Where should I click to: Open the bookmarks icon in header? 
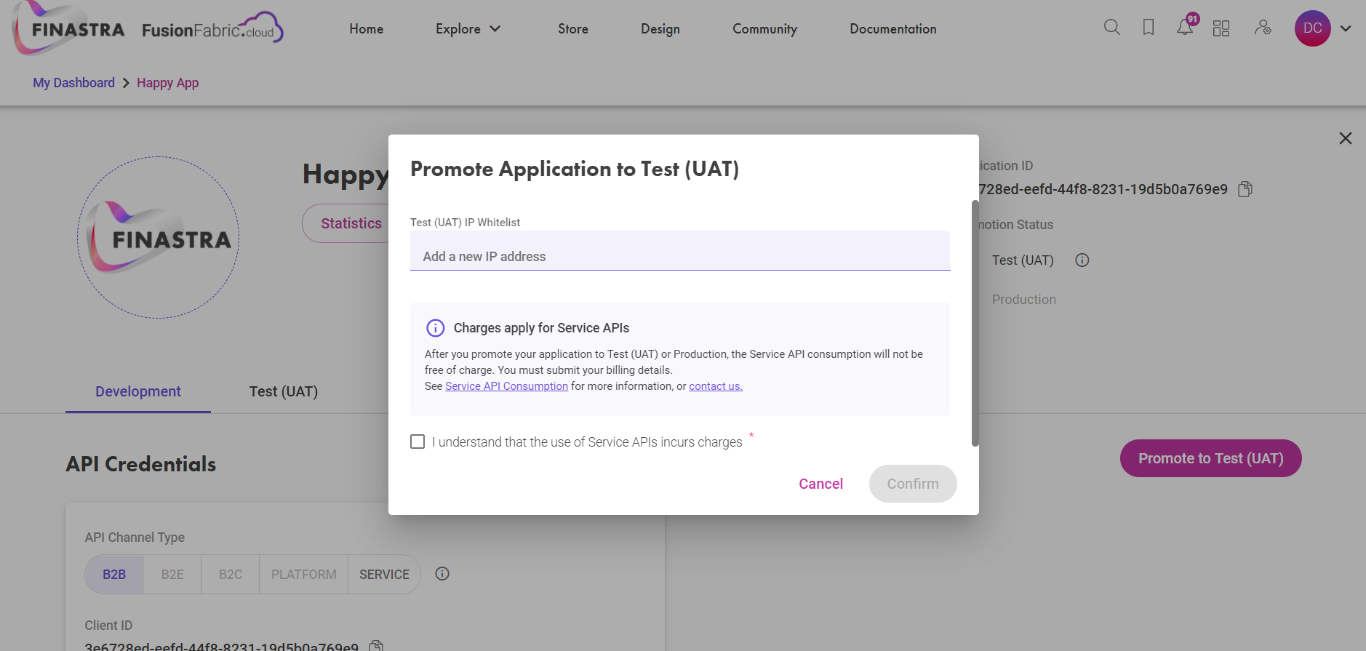point(1149,28)
